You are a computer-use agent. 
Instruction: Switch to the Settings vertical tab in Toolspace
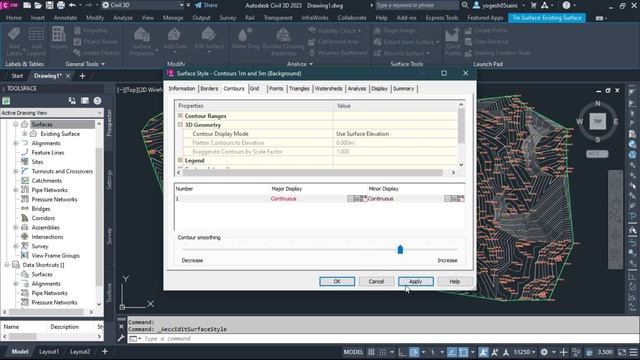pos(109,180)
